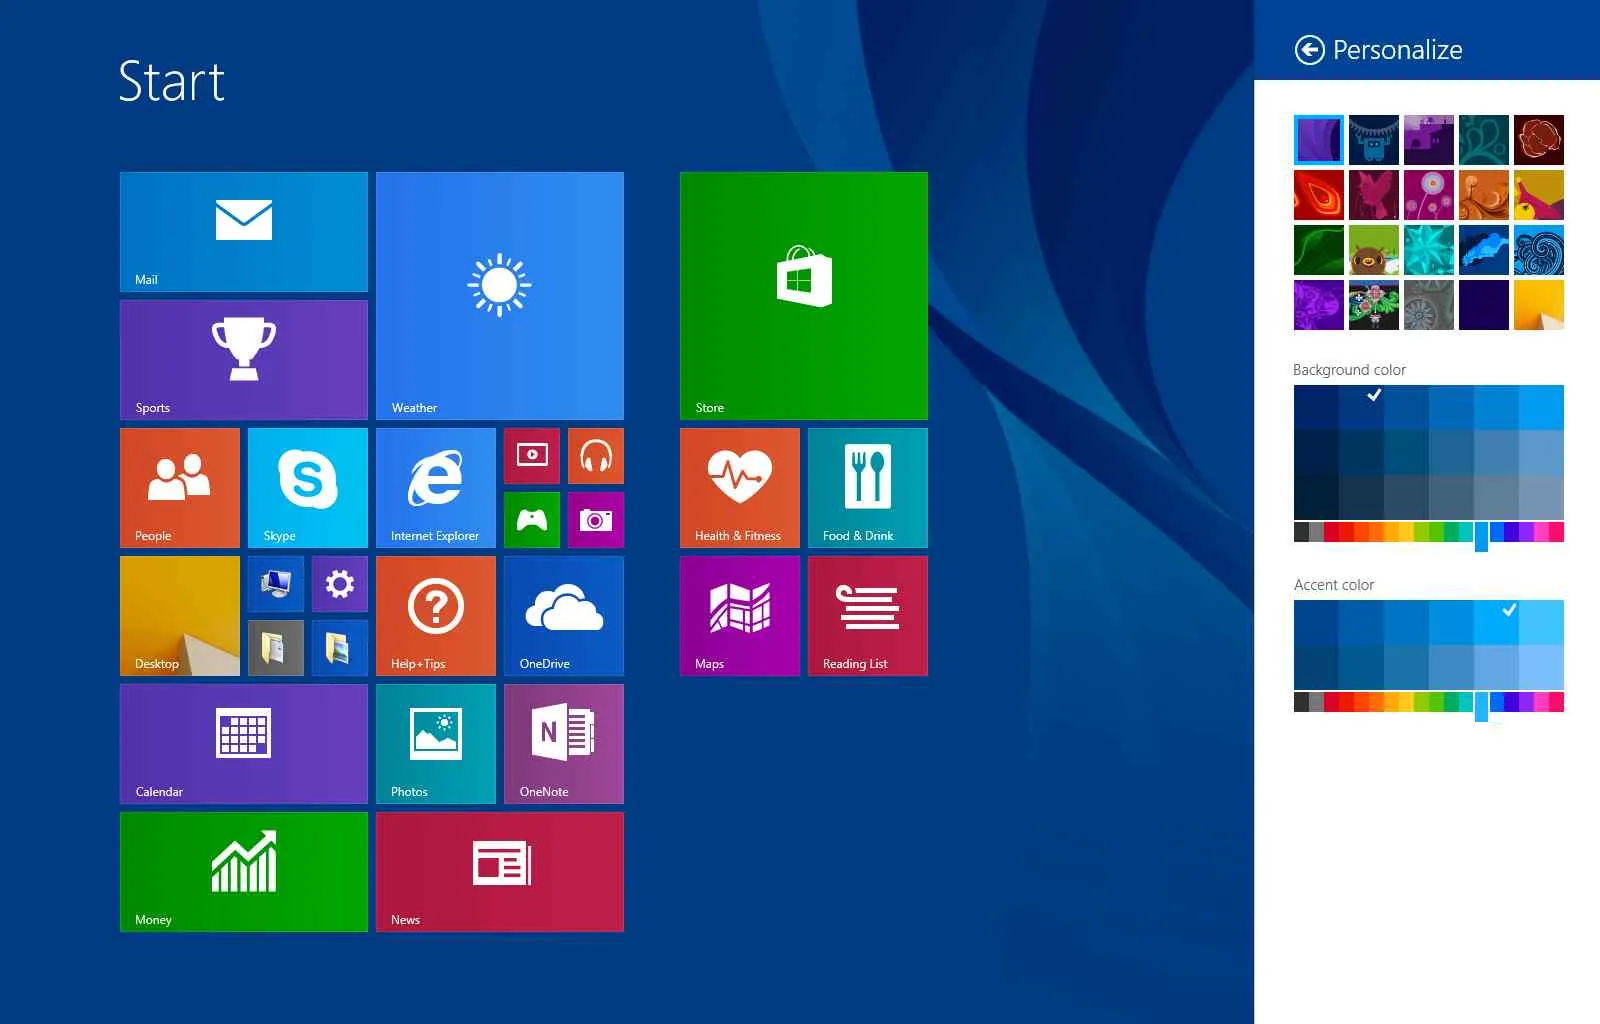The image size is (1600, 1024).
Task: Choose the blue wave spirals pattern
Action: pyautogui.click(x=1539, y=250)
